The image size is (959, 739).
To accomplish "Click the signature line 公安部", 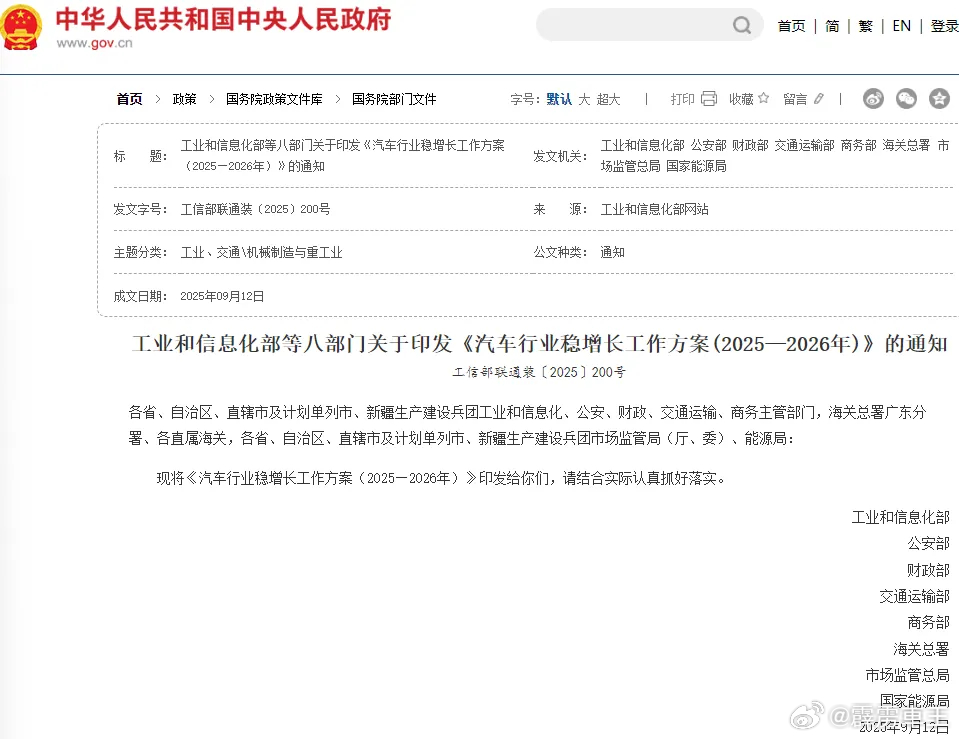I will click(x=928, y=543).
